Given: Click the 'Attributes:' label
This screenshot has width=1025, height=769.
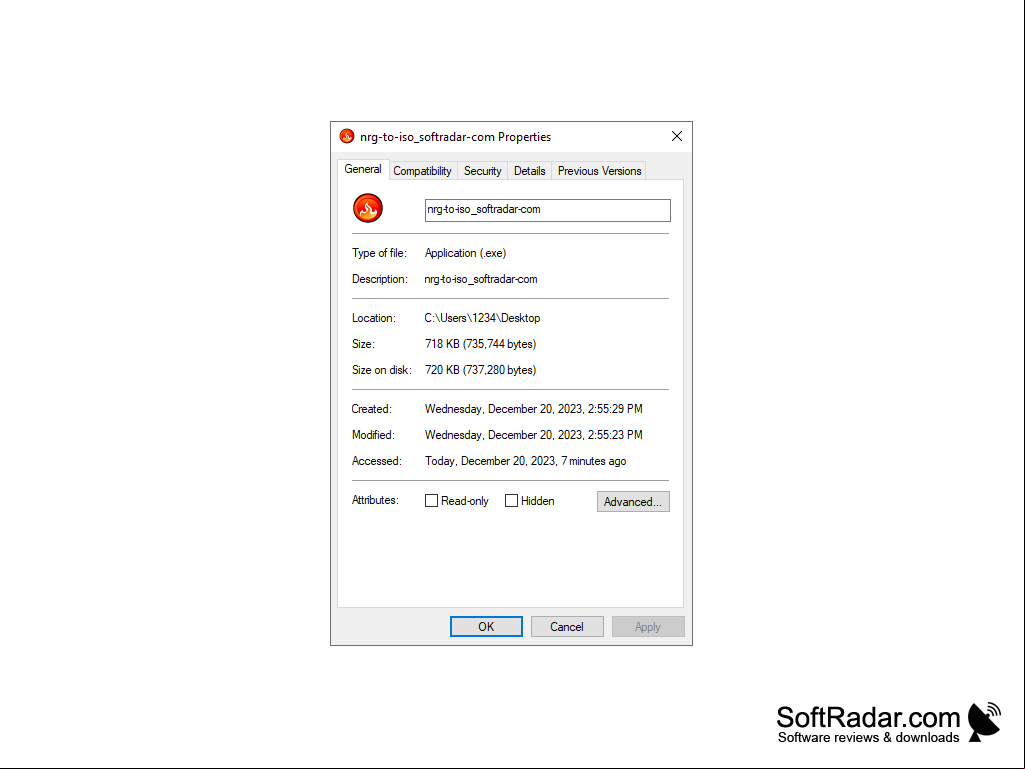Looking at the screenshot, I should tap(375, 500).
